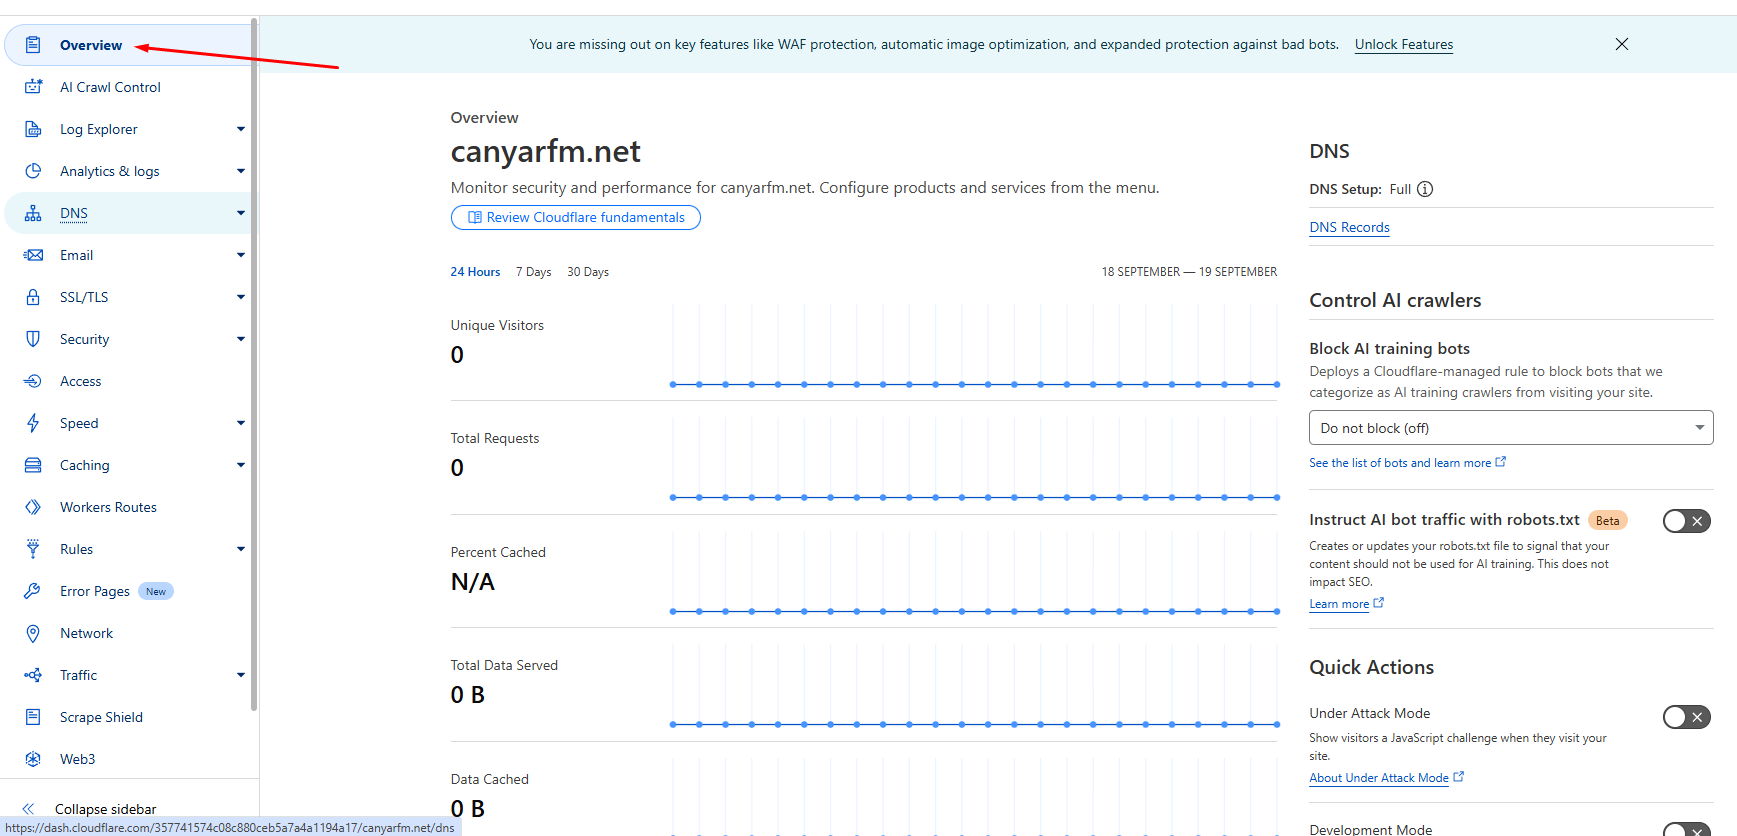The image size is (1737, 836).
Task: Click the Network location pin icon
Action: click(x=33, y=633)
